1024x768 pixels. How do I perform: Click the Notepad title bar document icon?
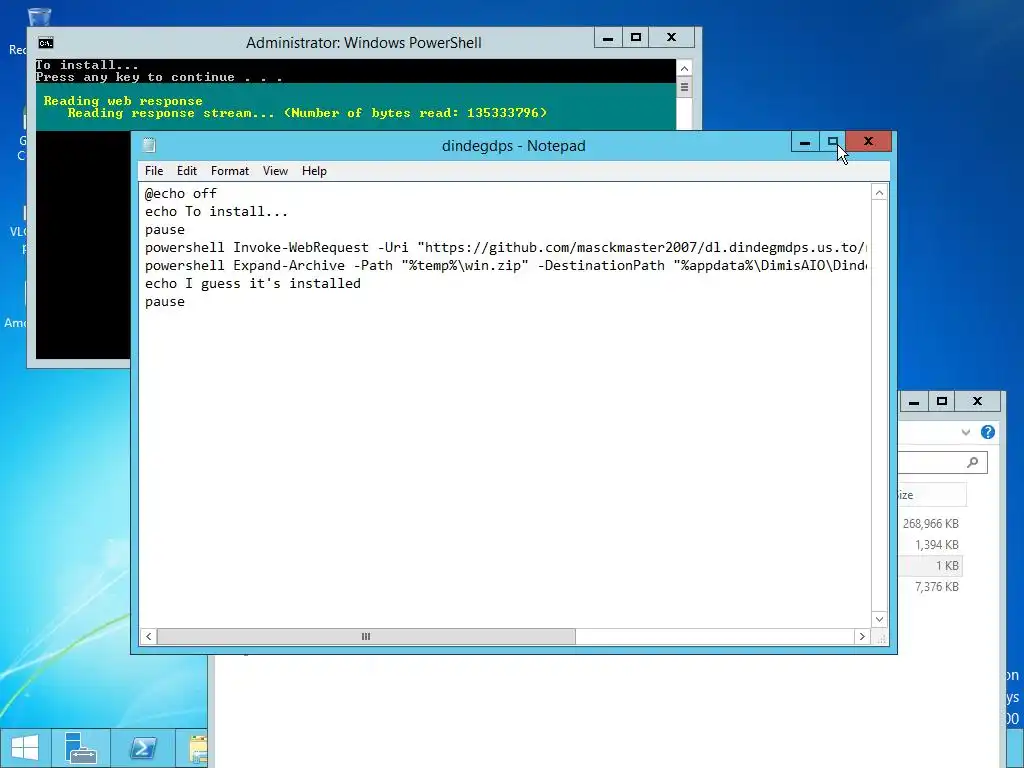click(x=149, y=145)
